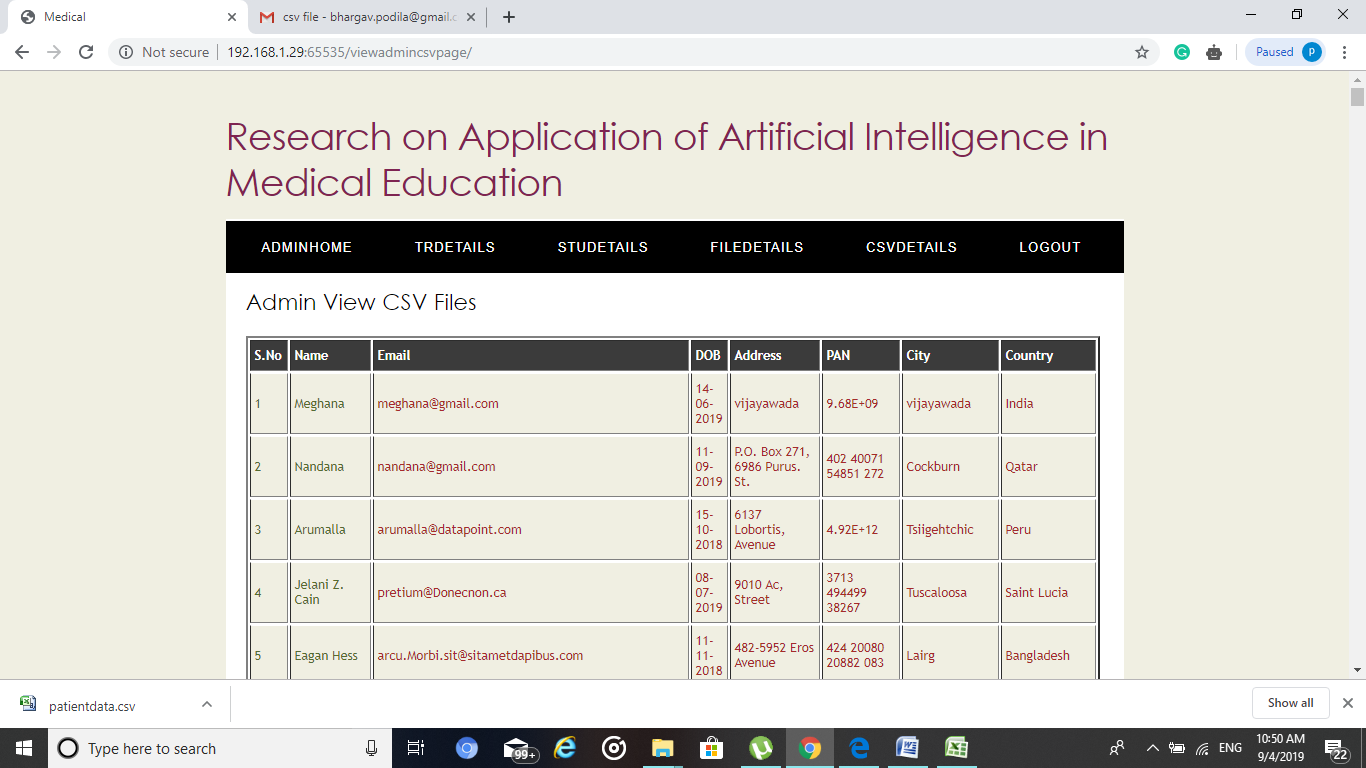The image size is (1366, 768).
Task: Open STUDETAILS from the nav menu
Action: point(603,247)
